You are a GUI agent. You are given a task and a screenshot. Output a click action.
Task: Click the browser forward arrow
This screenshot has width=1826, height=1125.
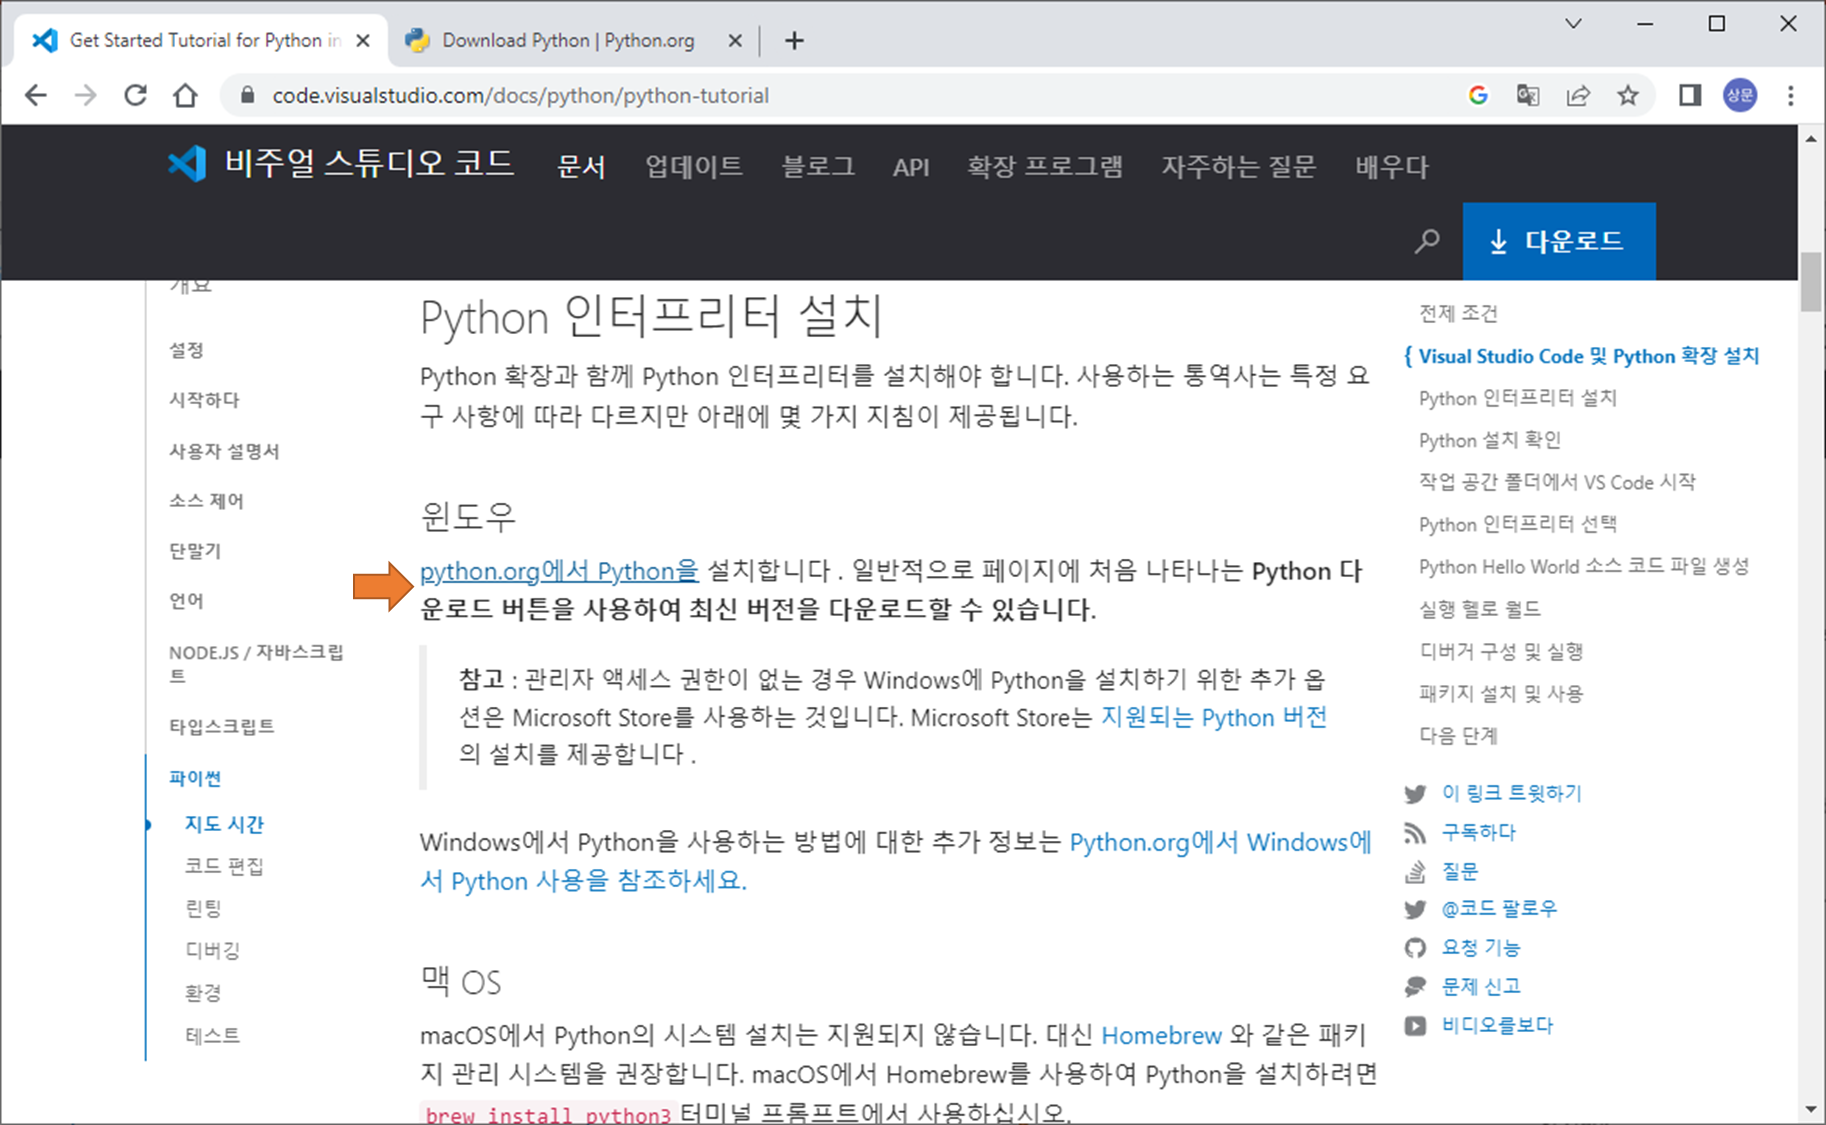86,95
